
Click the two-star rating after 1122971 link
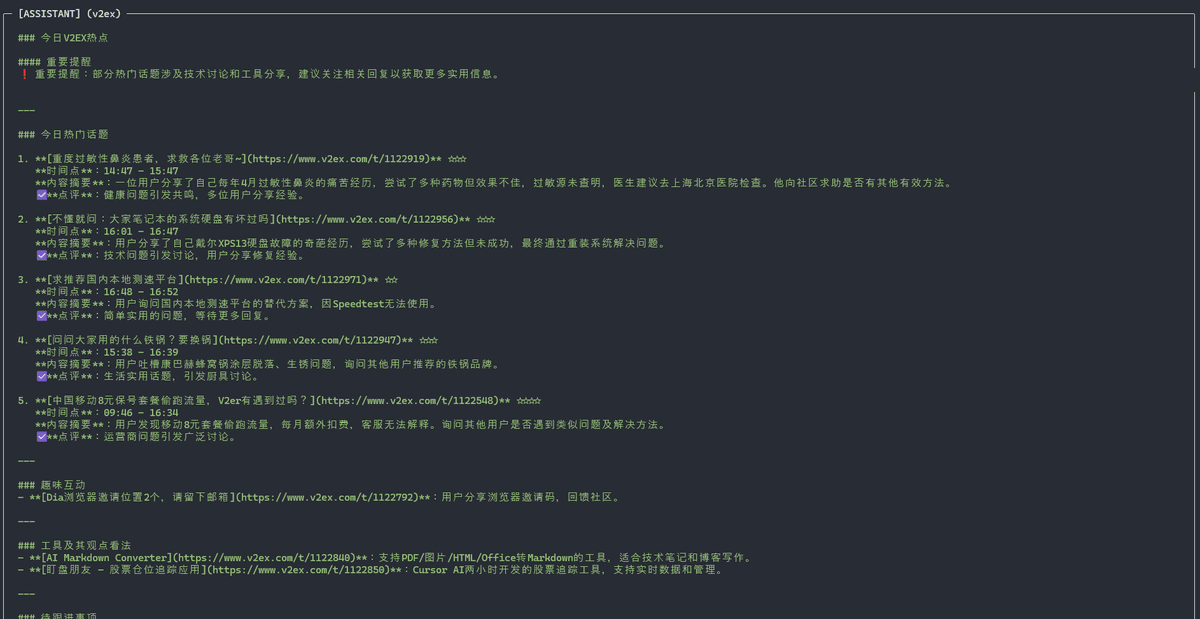pyautogui.click(x=392, y=280)
